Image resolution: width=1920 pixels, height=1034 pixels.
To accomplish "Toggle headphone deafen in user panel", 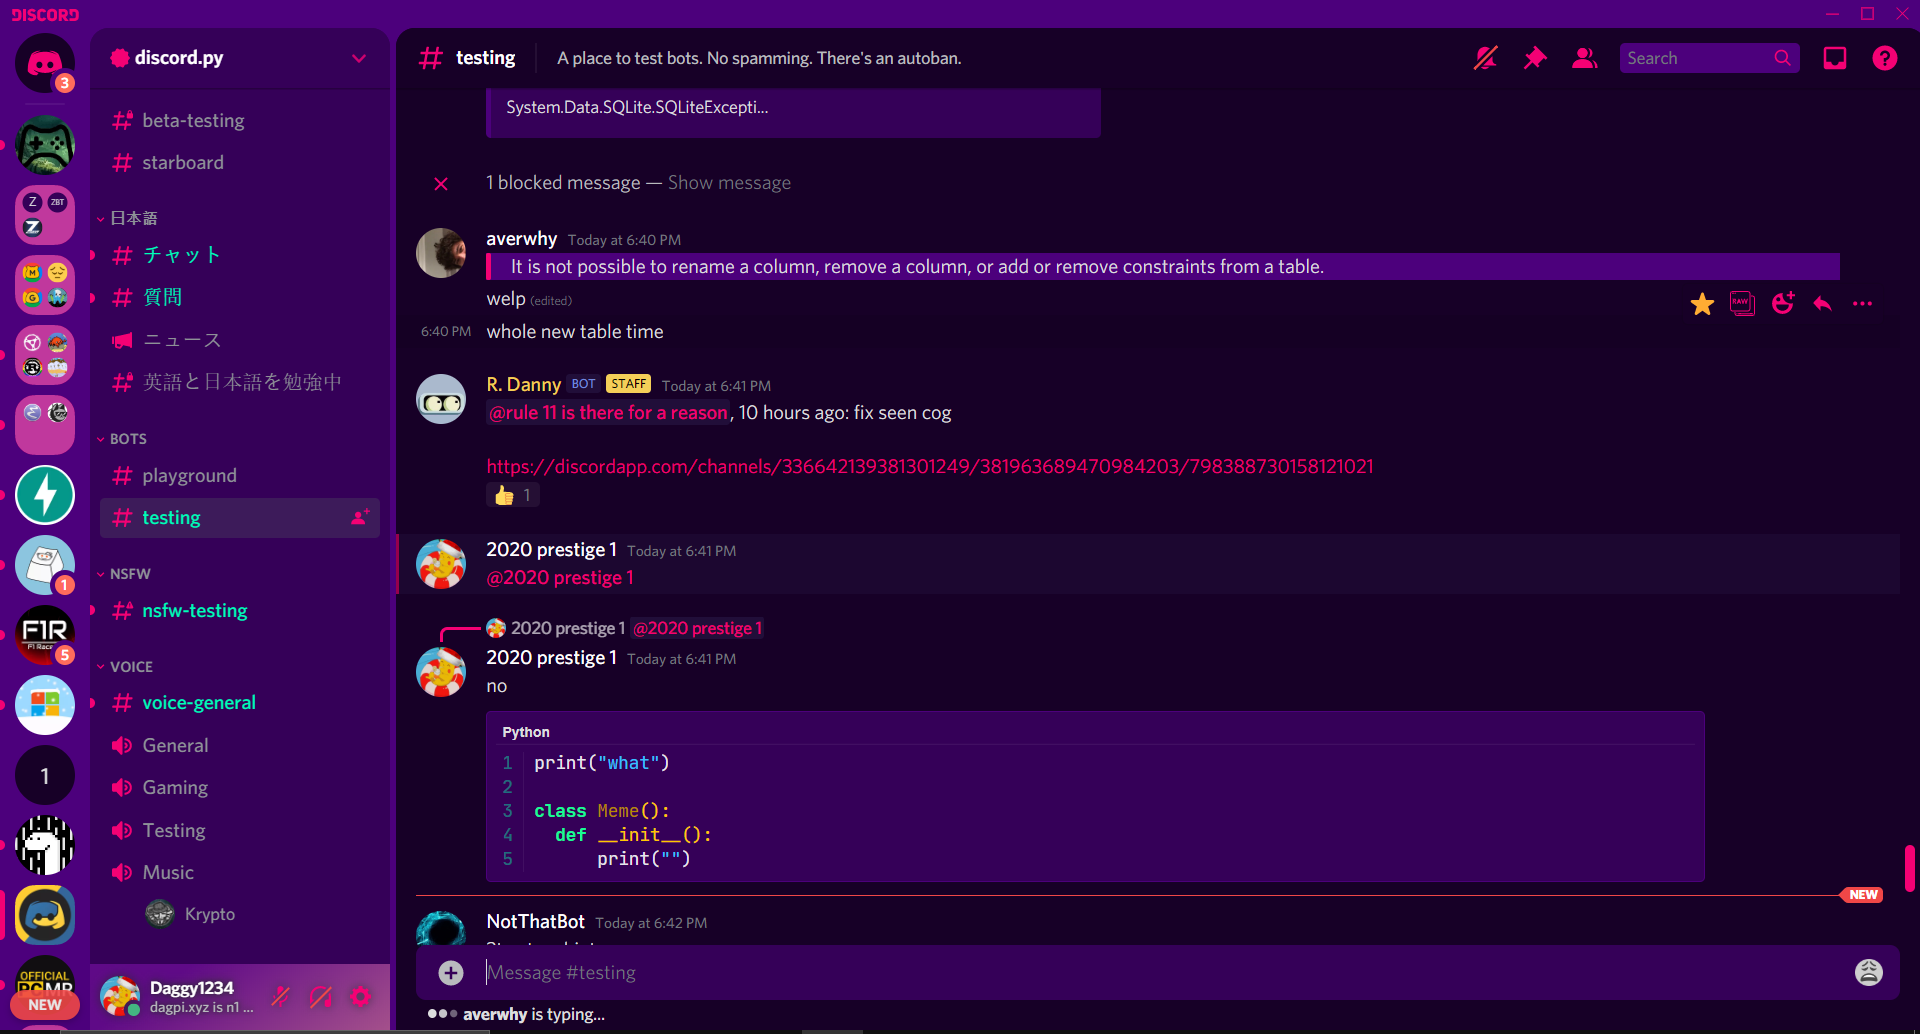I will click(321, 996).
